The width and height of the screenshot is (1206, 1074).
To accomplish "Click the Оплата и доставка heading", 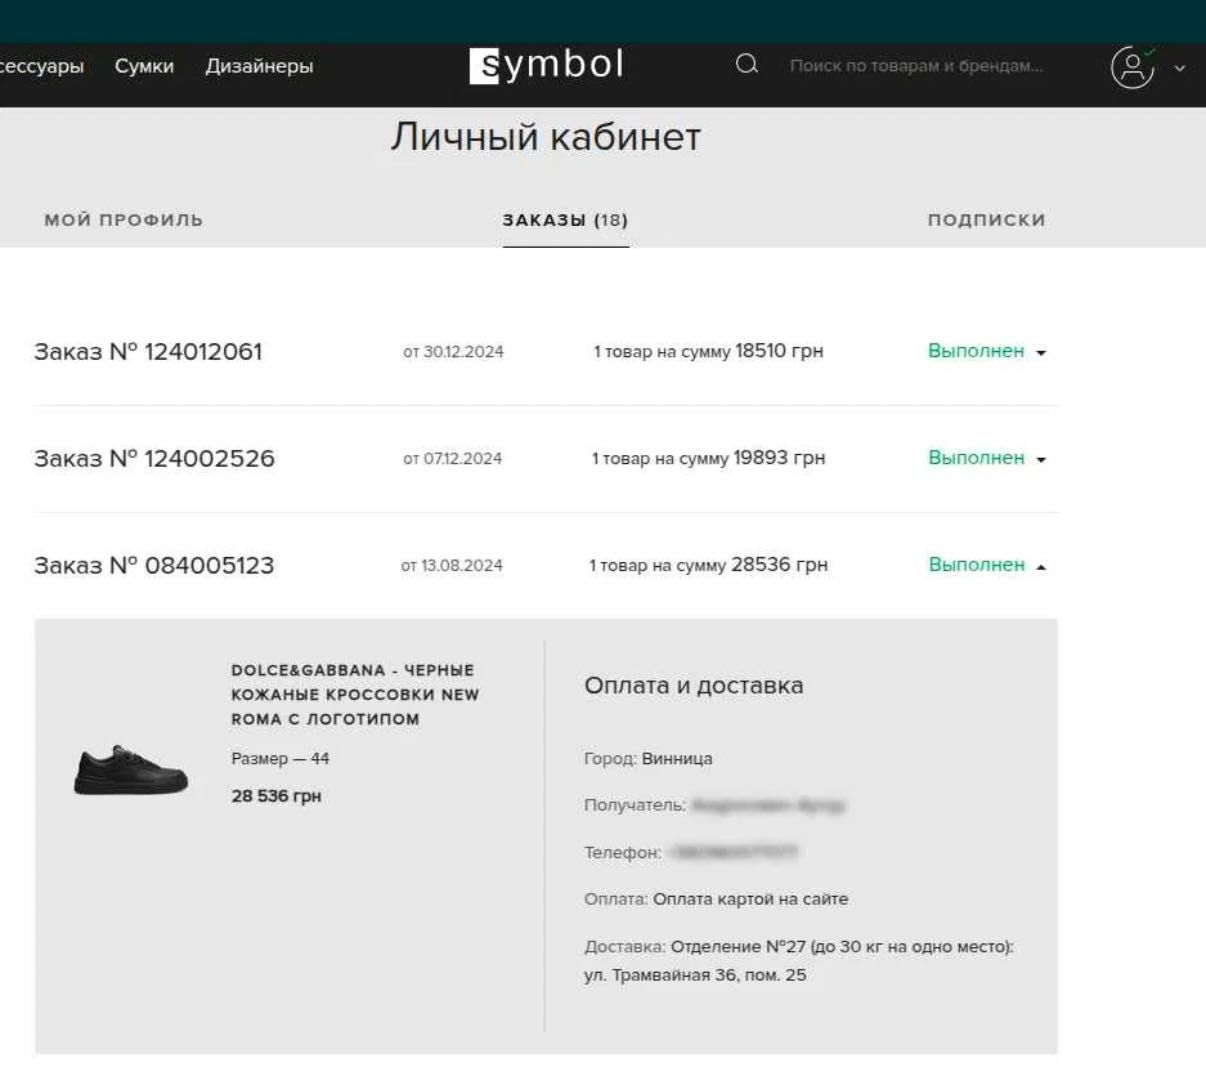I will (694, 686).
